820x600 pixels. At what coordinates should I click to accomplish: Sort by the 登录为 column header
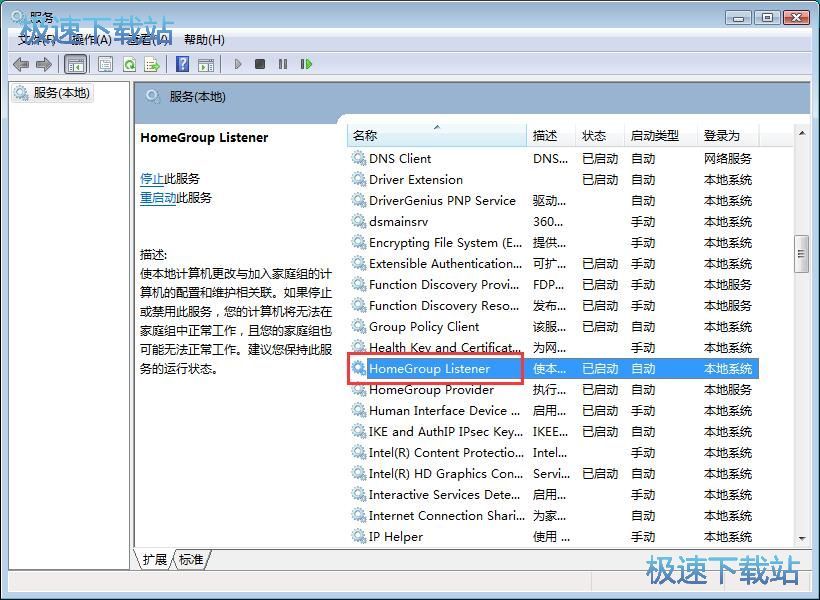click(x=728, y=135)
